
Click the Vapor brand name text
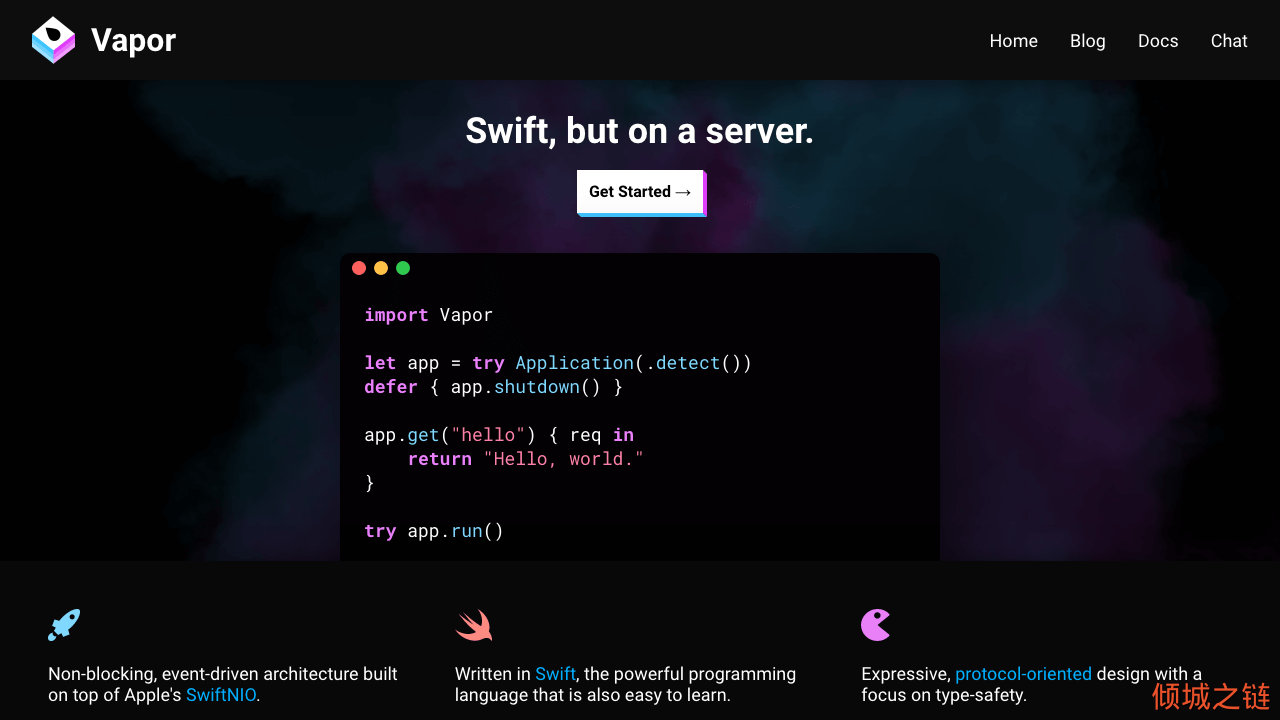[x=133, y=40]
